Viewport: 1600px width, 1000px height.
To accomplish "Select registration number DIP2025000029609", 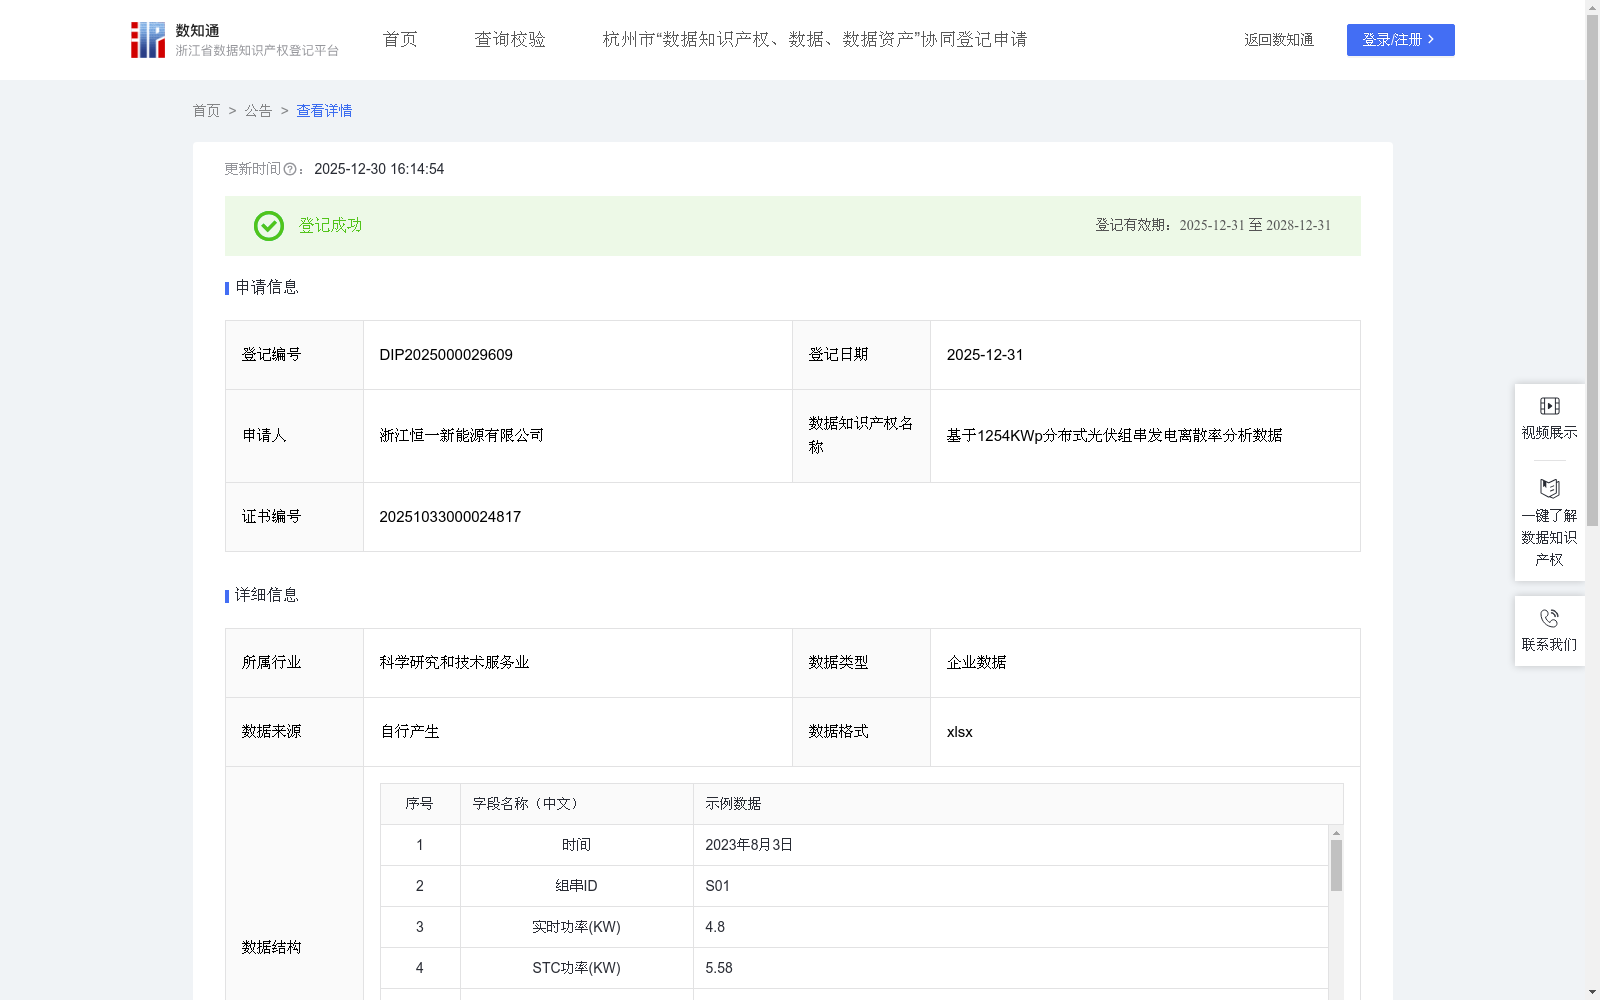I will click(446, 355).
